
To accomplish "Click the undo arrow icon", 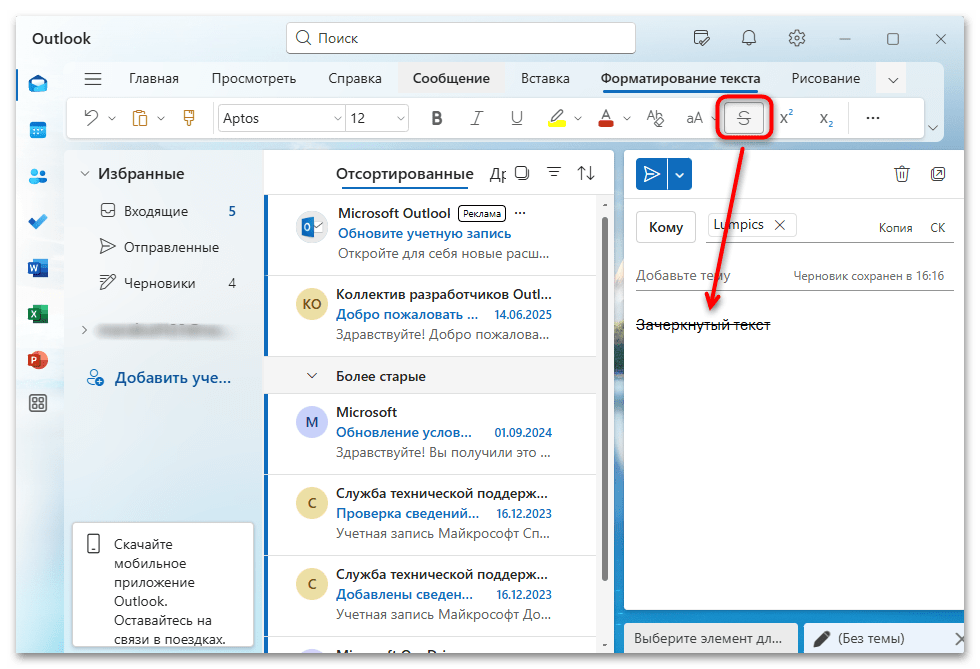I will [x=91, y=118].
